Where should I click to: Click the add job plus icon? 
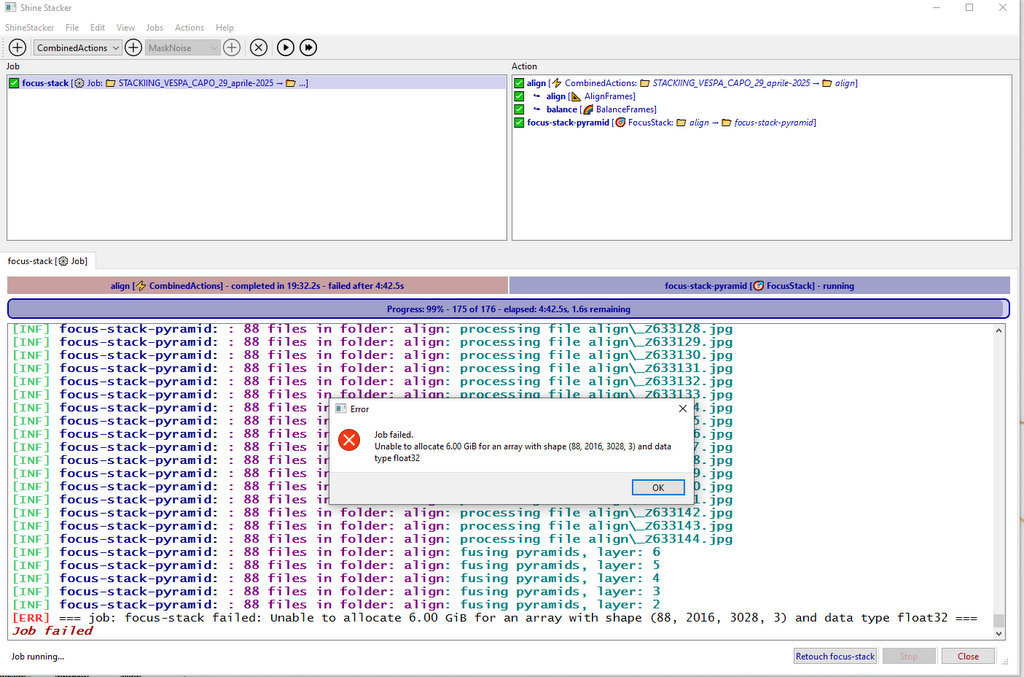click(17, 47)
